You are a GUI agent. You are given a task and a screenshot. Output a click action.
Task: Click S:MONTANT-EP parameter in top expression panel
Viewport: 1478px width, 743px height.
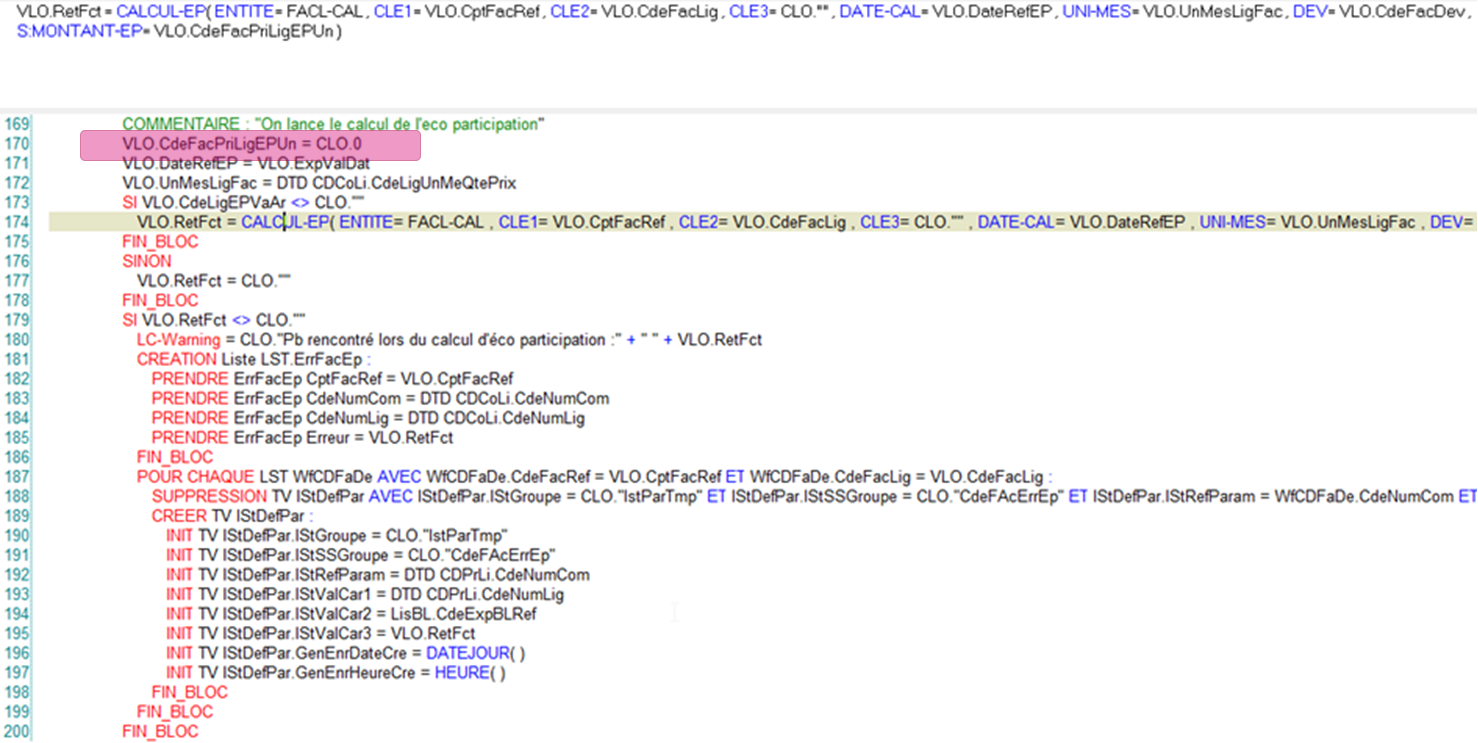point(62,32)
